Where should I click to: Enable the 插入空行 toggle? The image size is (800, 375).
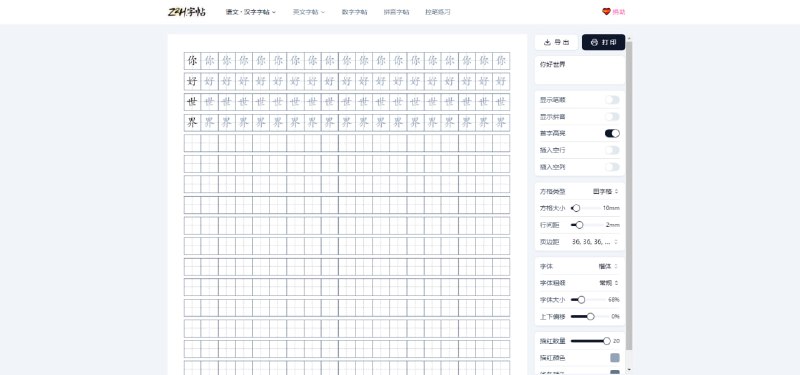coord(612,150)
